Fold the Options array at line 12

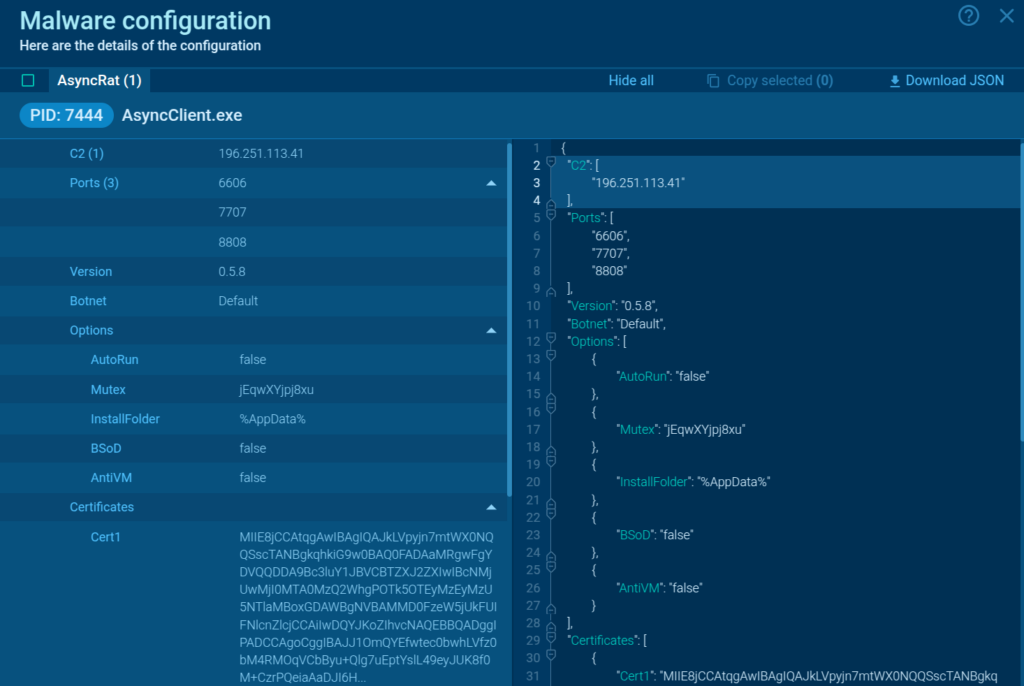(x=551, y=341)
